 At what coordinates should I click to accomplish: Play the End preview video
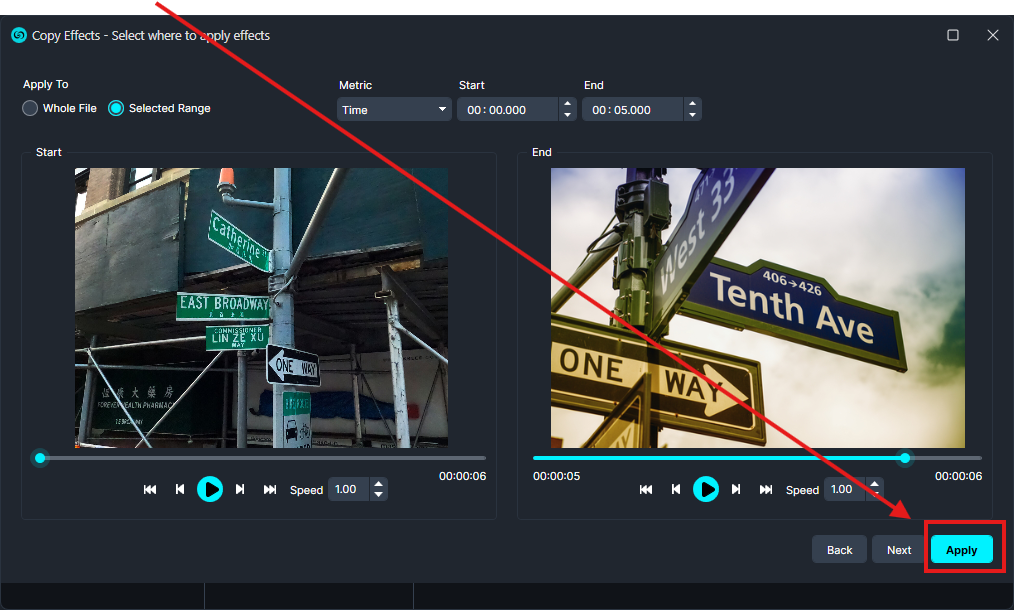[706, 489]
